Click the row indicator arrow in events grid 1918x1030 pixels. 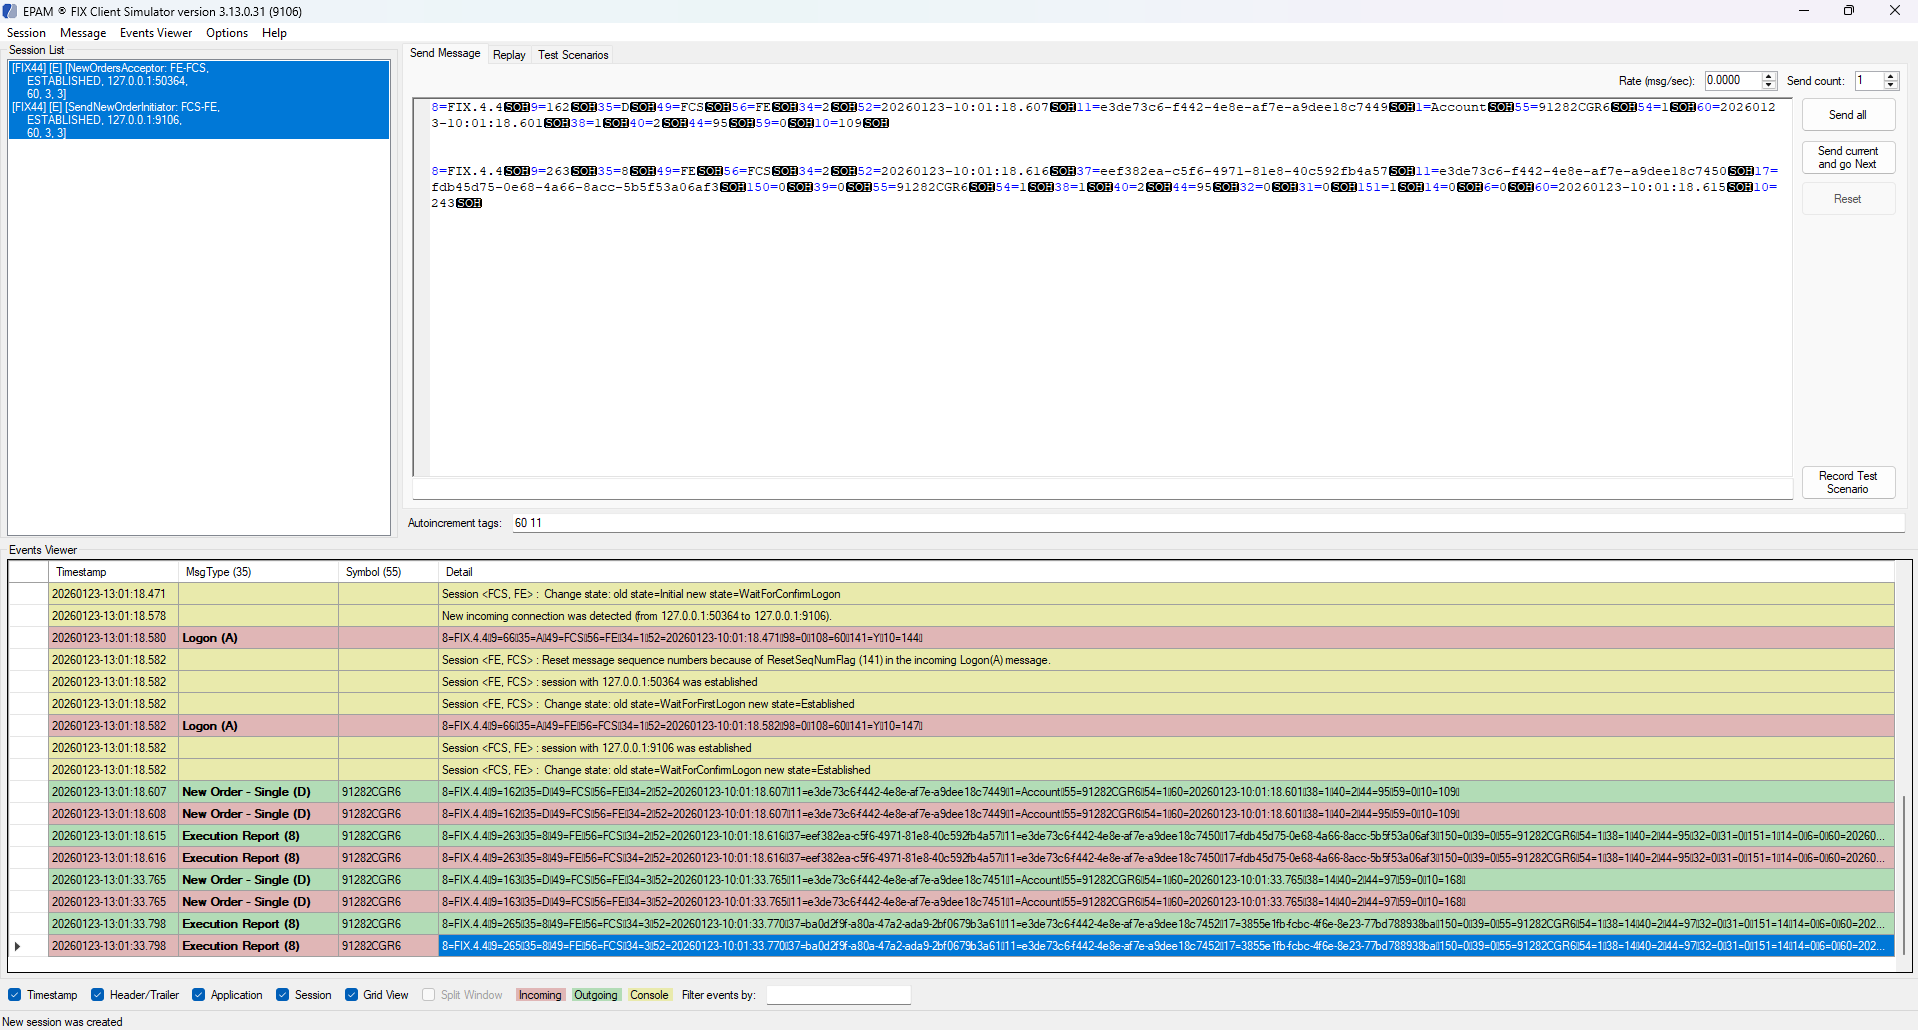click(x=17, y=946)
